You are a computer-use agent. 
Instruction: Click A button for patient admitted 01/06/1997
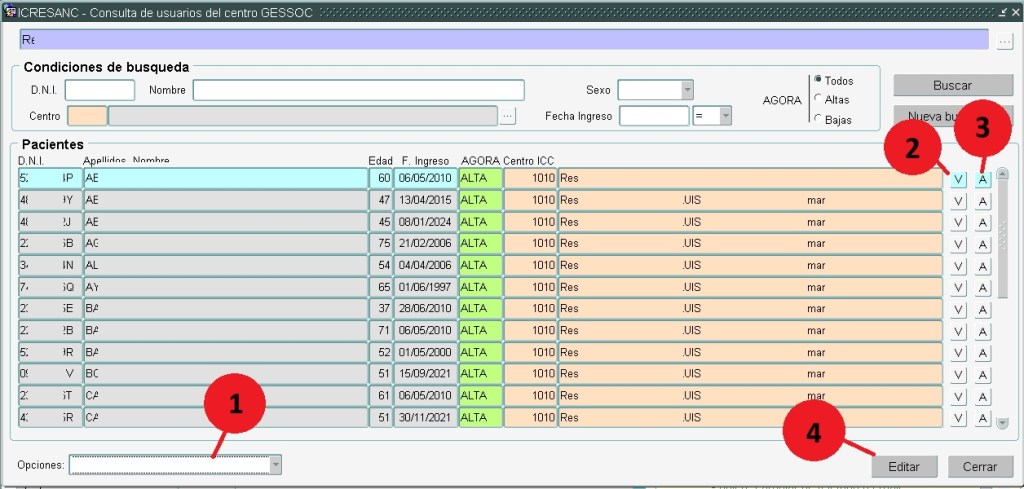point(983,288)
